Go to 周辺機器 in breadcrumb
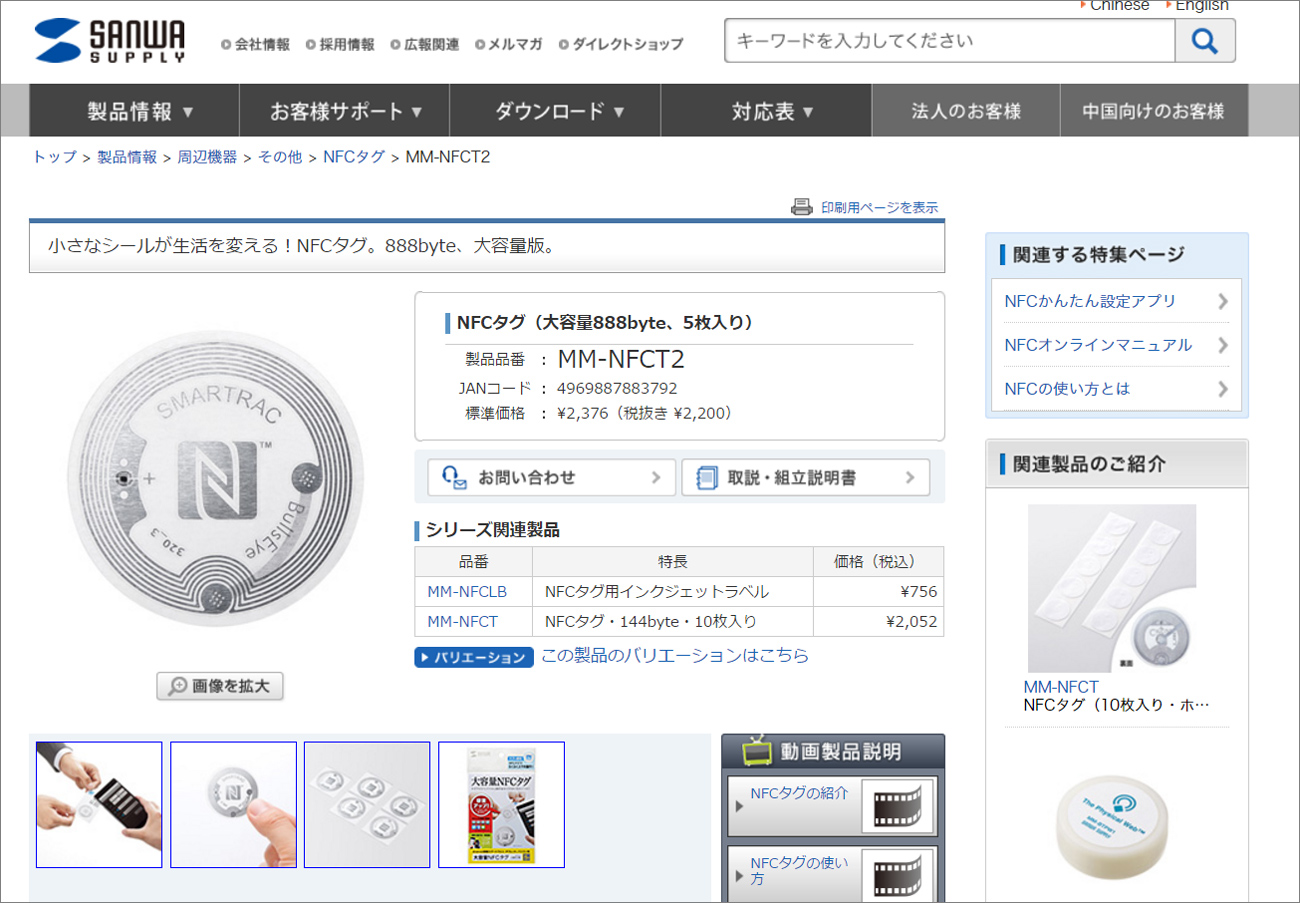The image size is (1300, 903). click(x=207, y=157)
